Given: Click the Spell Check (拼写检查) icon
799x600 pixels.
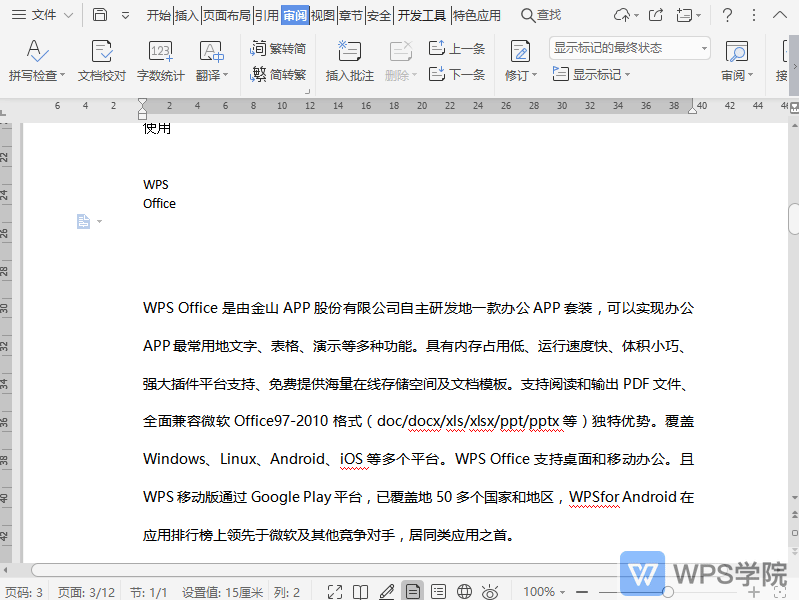Looking at the screenshot, I should point(36,52).
